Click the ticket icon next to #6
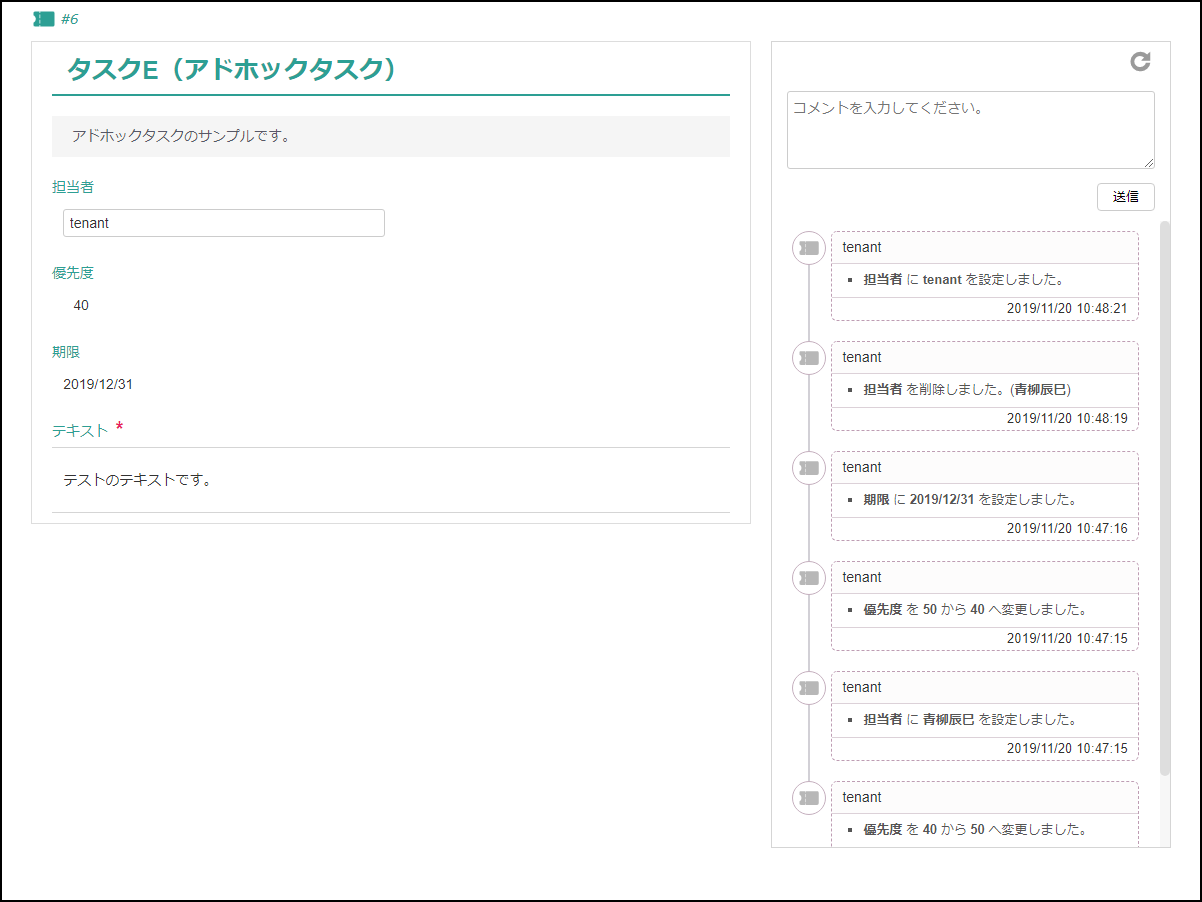The image size is (1202, 902). (x=44, y=19)
